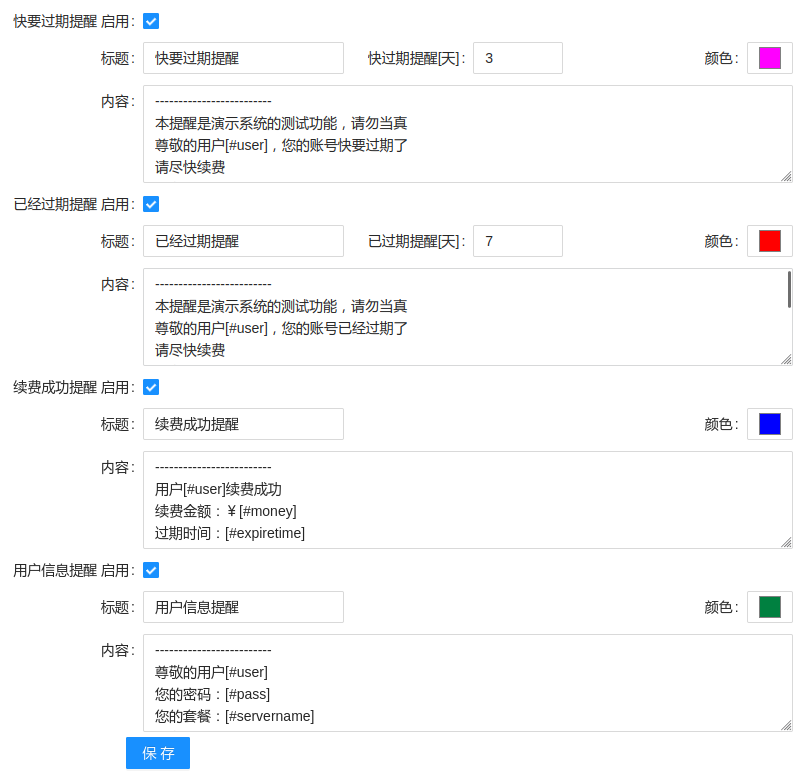The image size is (803, 776).
Task: Focus the 用户信息提醒 title input field
Action: point(243,607)
